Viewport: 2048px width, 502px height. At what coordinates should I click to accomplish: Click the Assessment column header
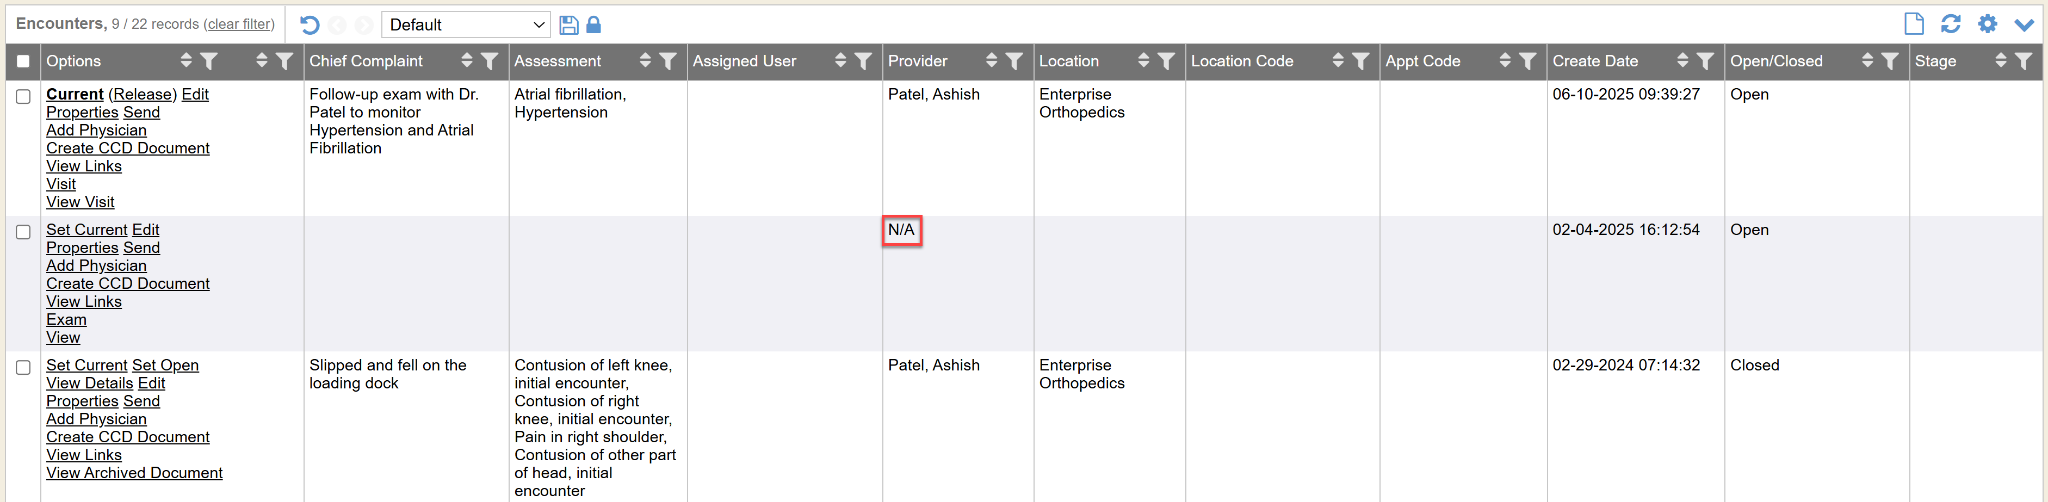coord(558,61)
